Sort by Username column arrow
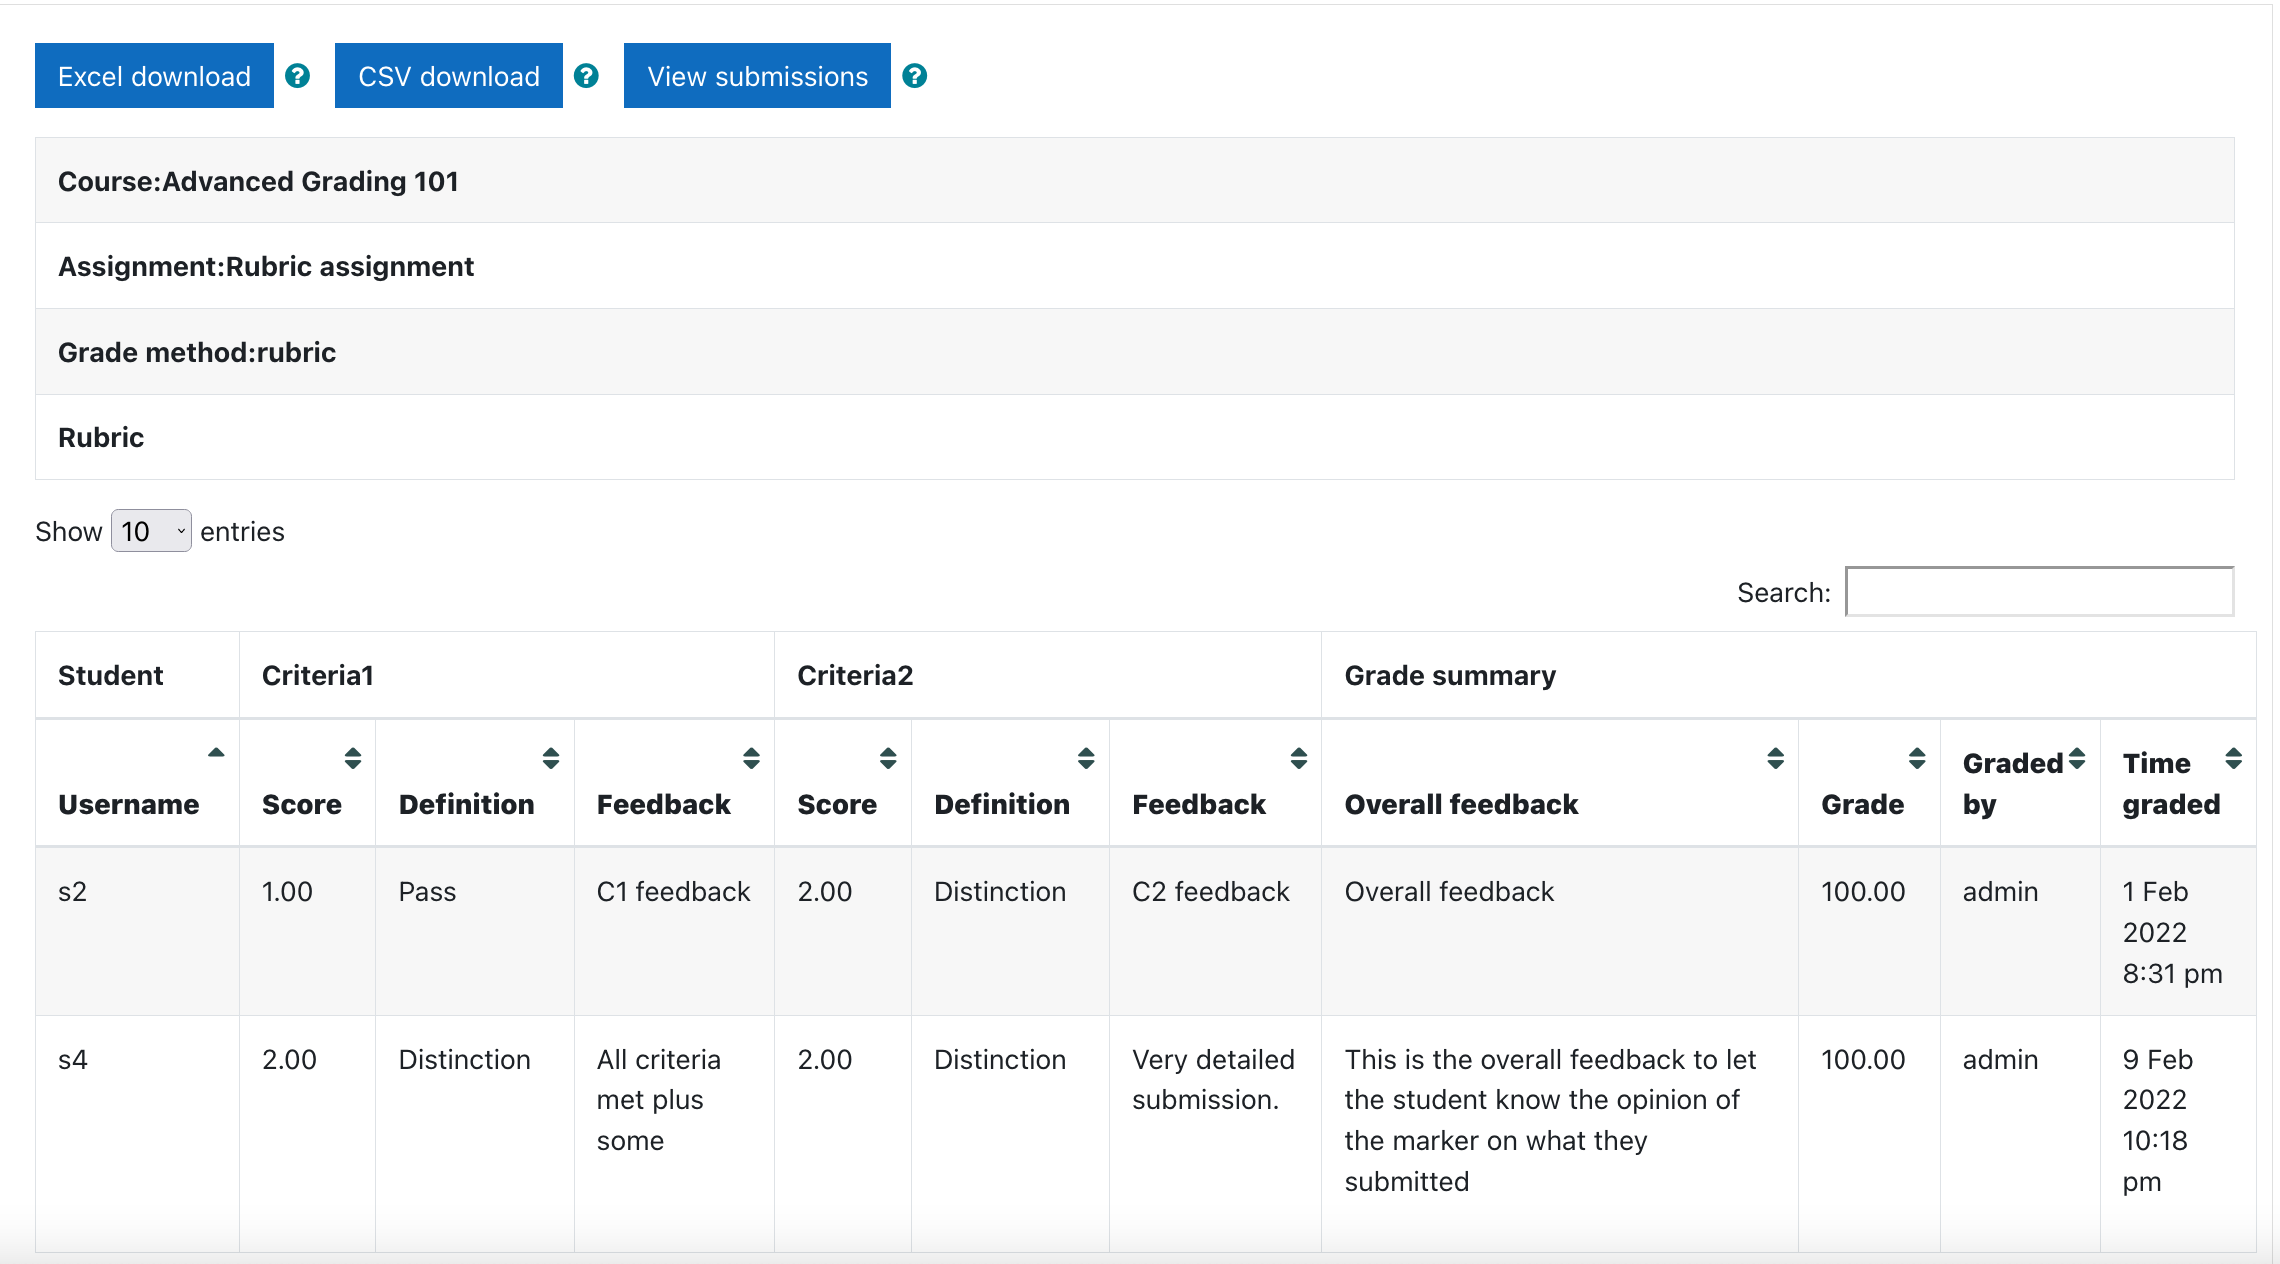The width and height of the screenshot is (2280, 1264). 216,753
